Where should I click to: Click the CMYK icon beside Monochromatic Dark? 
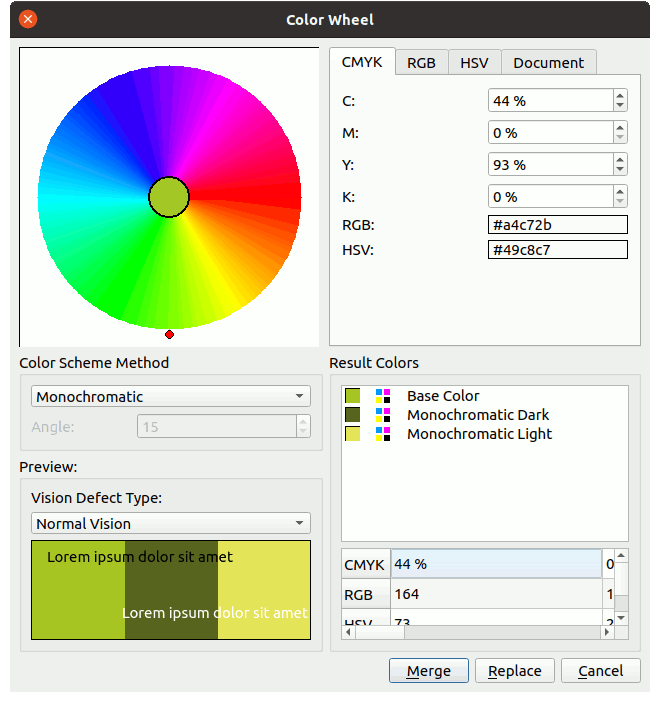382,415
